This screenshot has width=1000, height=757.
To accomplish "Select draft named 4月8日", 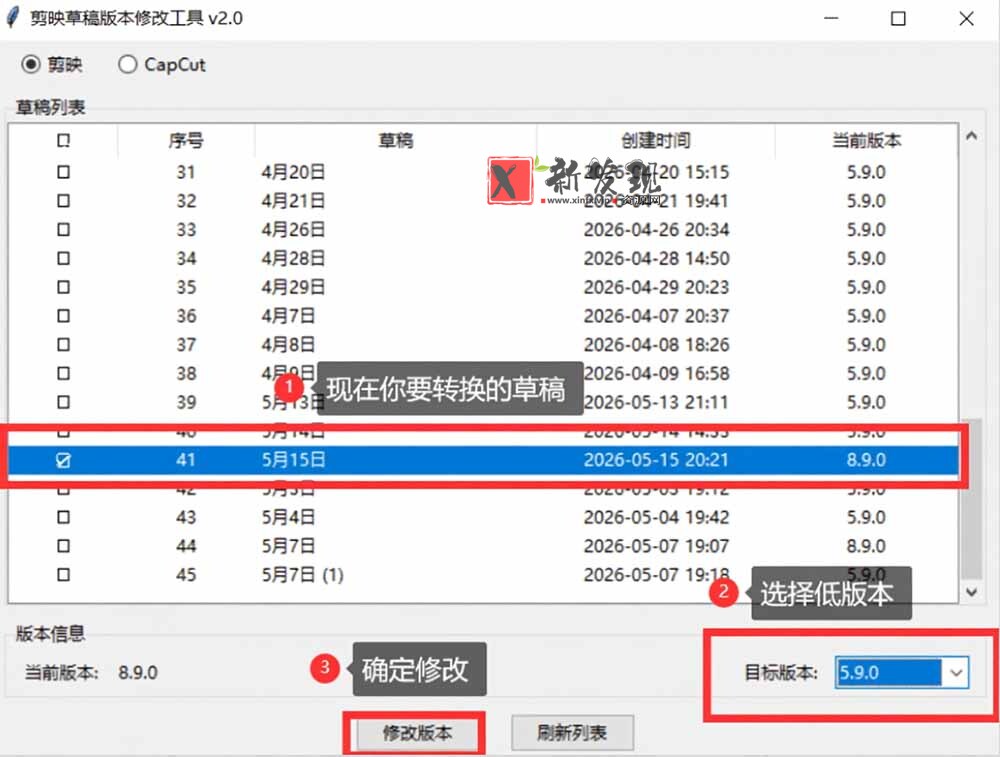I will point(288,344).
